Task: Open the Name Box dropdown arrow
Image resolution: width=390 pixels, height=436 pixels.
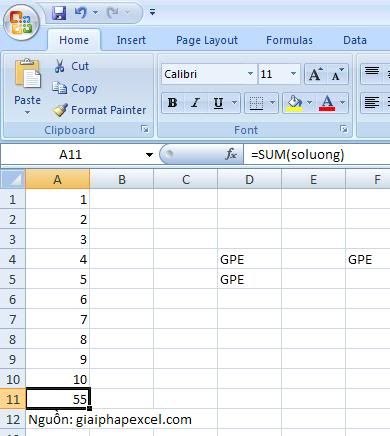Action: [149, 154]
